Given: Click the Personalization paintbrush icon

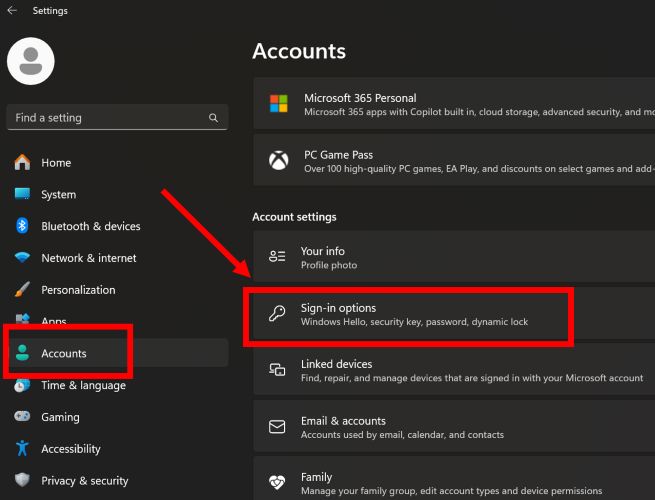Looking at the screenshot, I should [22, 290].
